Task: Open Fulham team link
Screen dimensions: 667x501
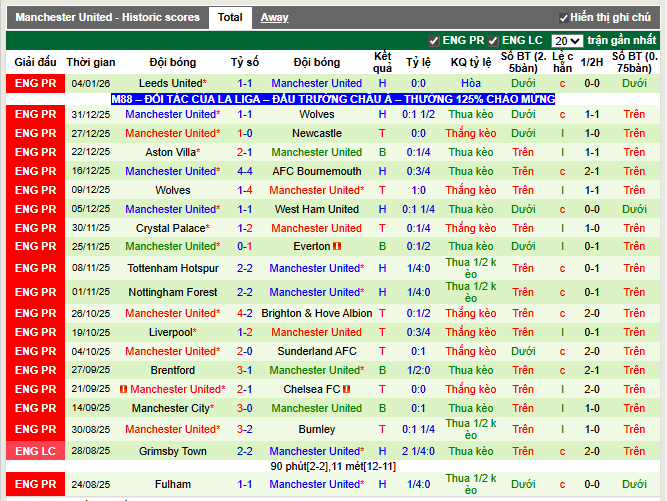Action: click(173, 484)
